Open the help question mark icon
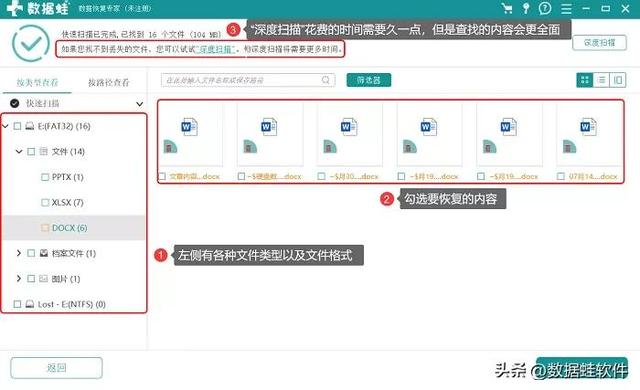This screenshot has width=640, height=390. tap(545, 8)
